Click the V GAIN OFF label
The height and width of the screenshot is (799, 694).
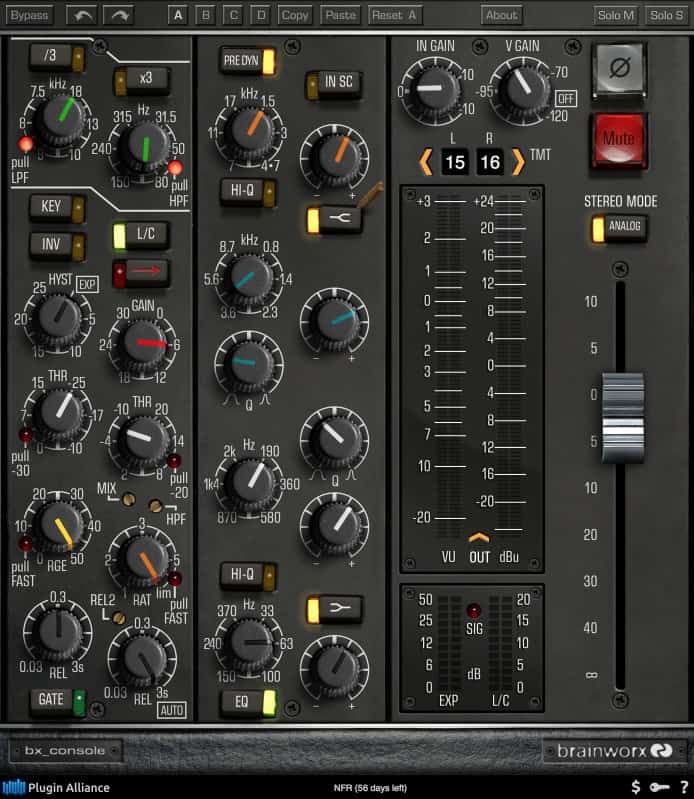[566, 98]
